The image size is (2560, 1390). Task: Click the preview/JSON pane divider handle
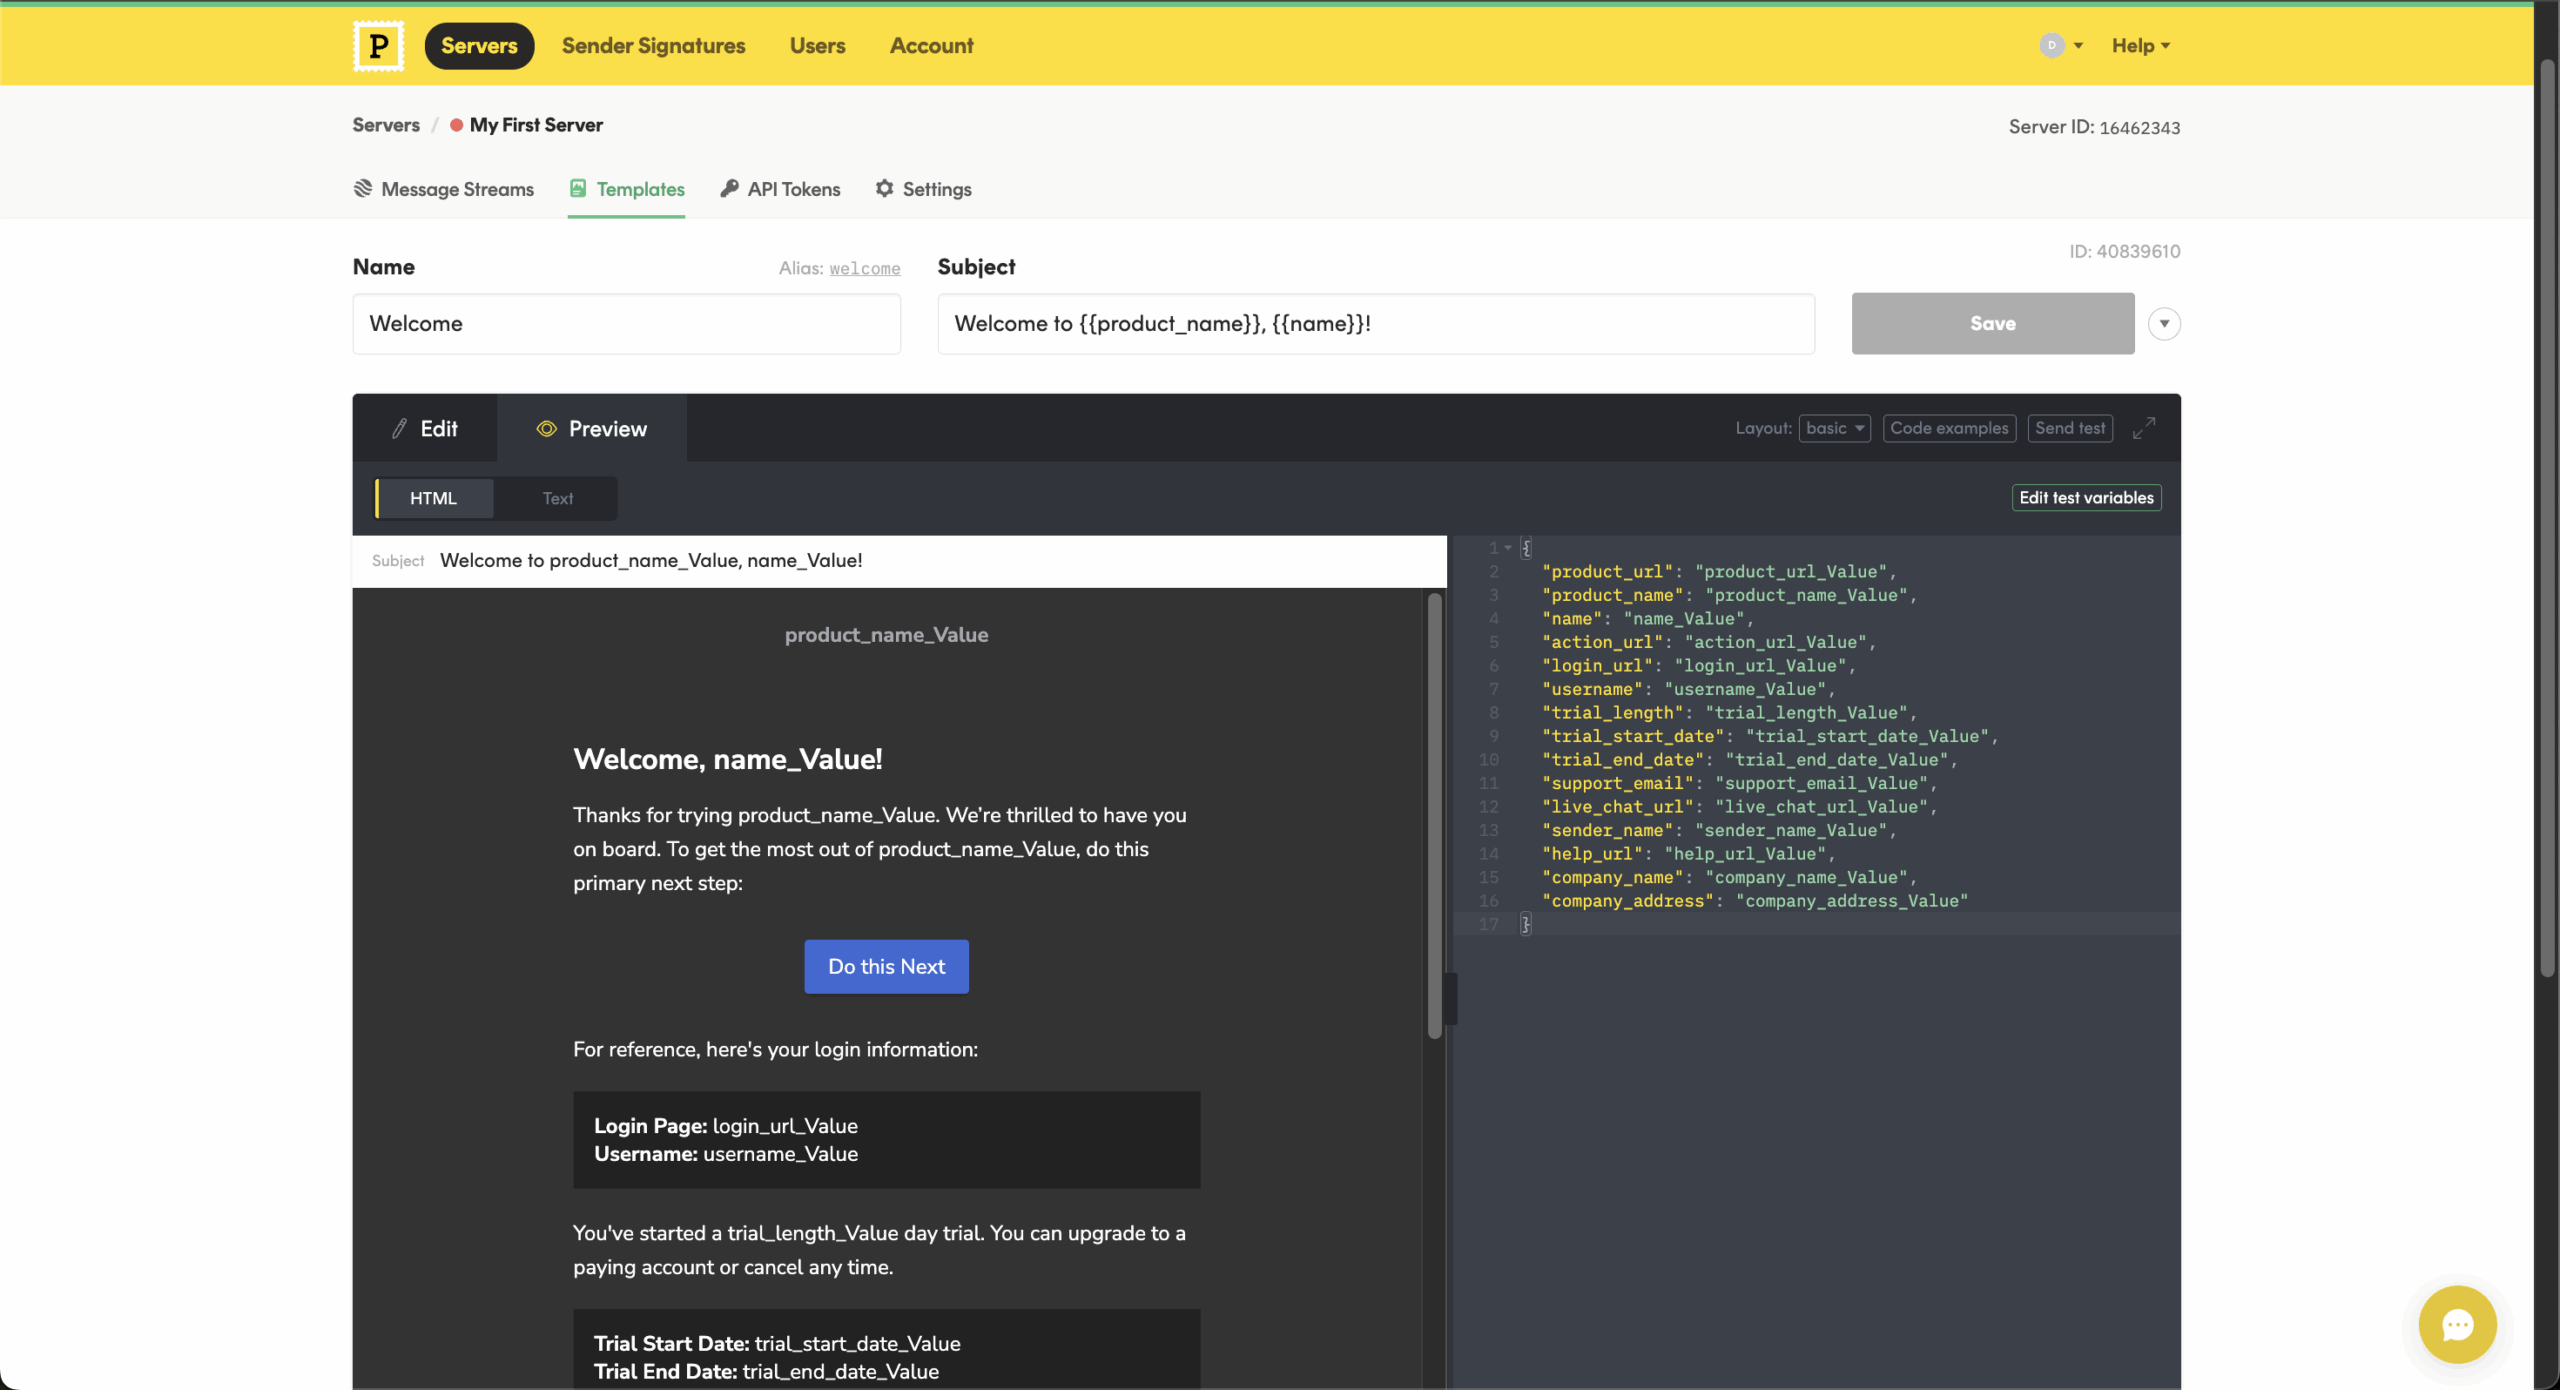coord(1450,997)
